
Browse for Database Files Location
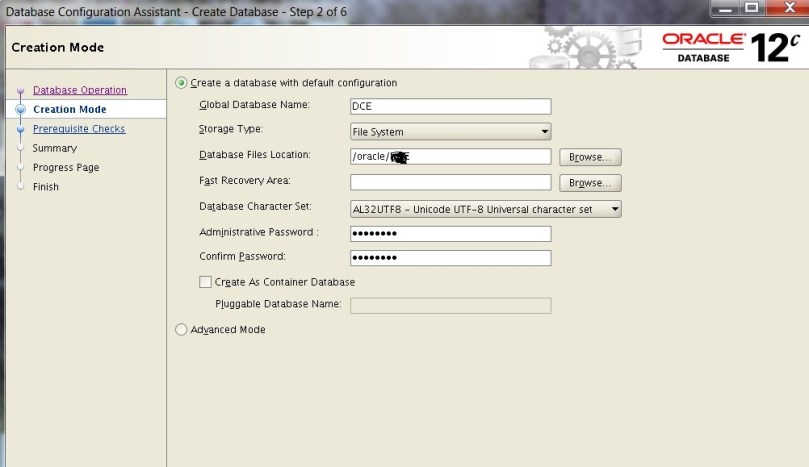point(590,157)
